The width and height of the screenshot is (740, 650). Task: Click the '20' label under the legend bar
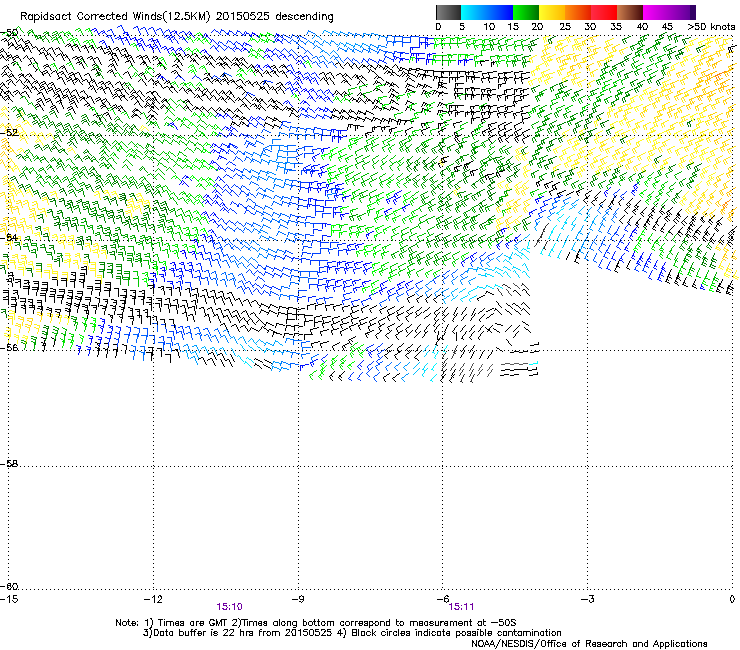click(537, 27)
